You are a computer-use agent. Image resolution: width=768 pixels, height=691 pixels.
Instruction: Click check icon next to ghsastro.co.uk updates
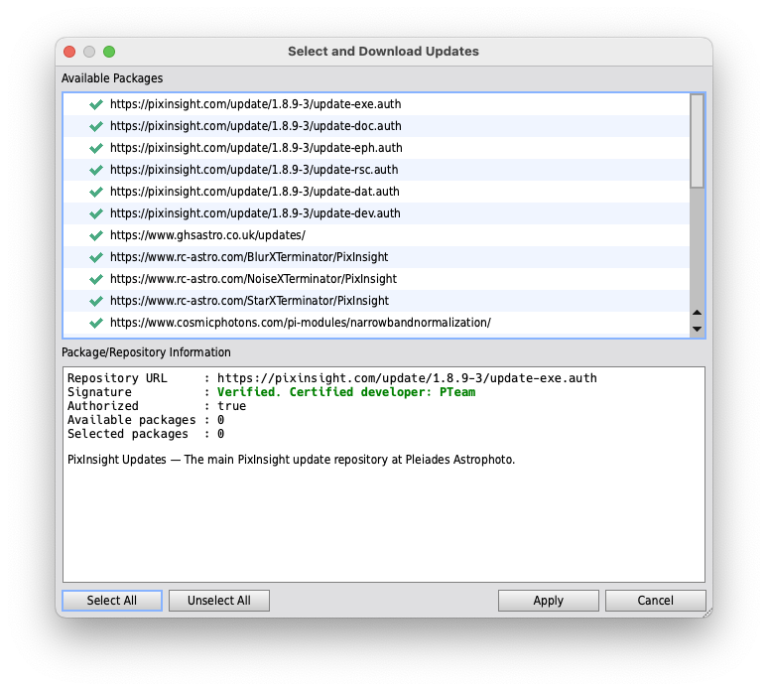point(96,235)
